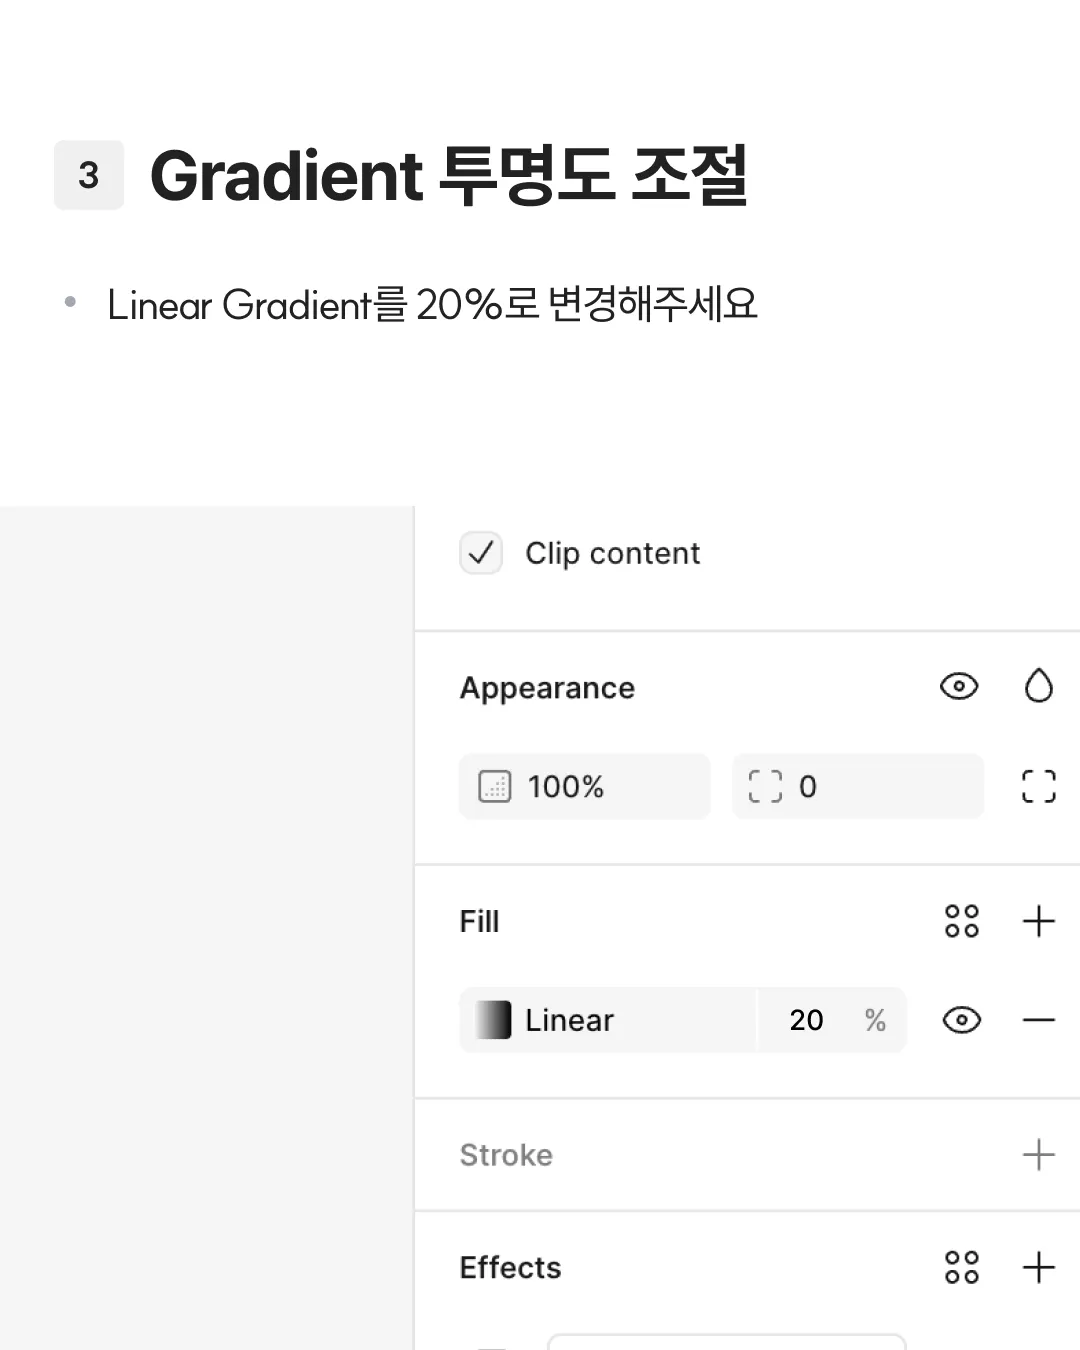Click the Fill section title
Viewport: 1080px width, 1350px height.
[479, 921]
